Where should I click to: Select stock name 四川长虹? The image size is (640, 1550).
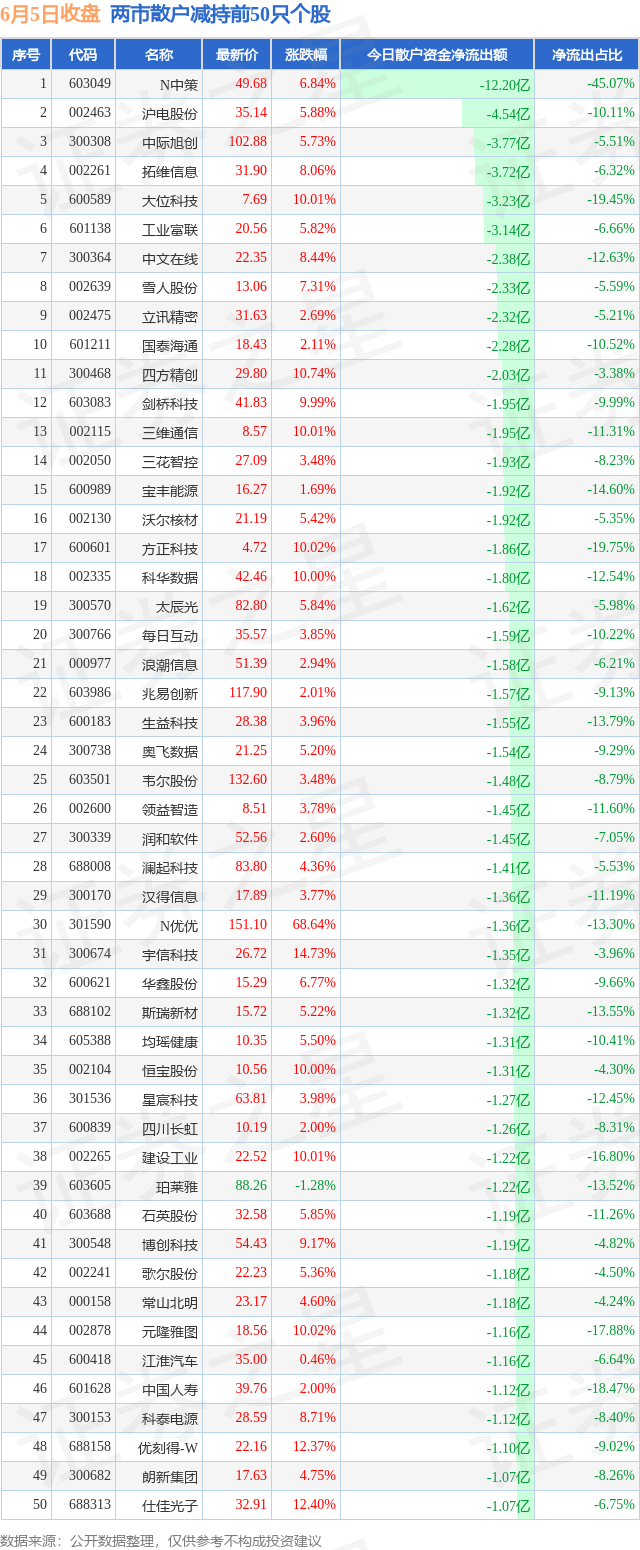170,1128
